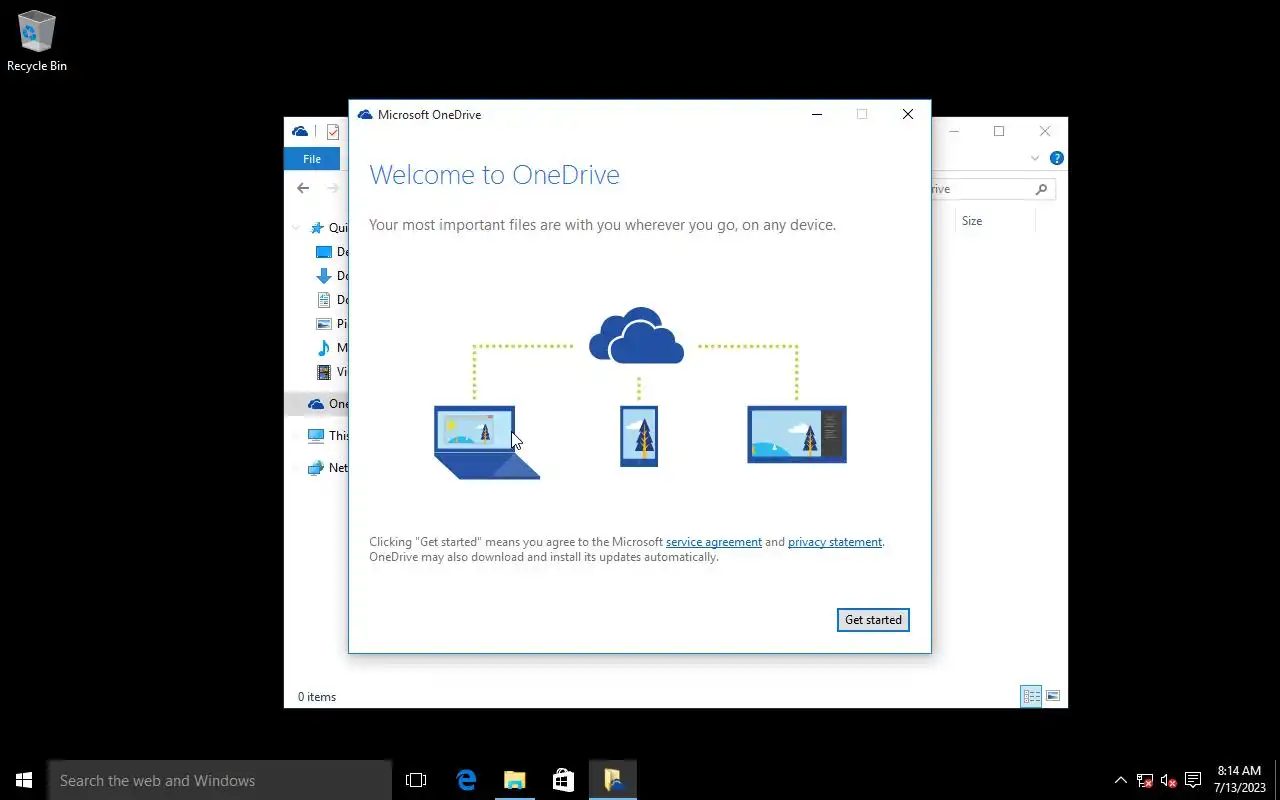Click the laptop illustration in OneDrive dialog
The width and height of the screenshot is (1280, 800).
click(486, 442)
